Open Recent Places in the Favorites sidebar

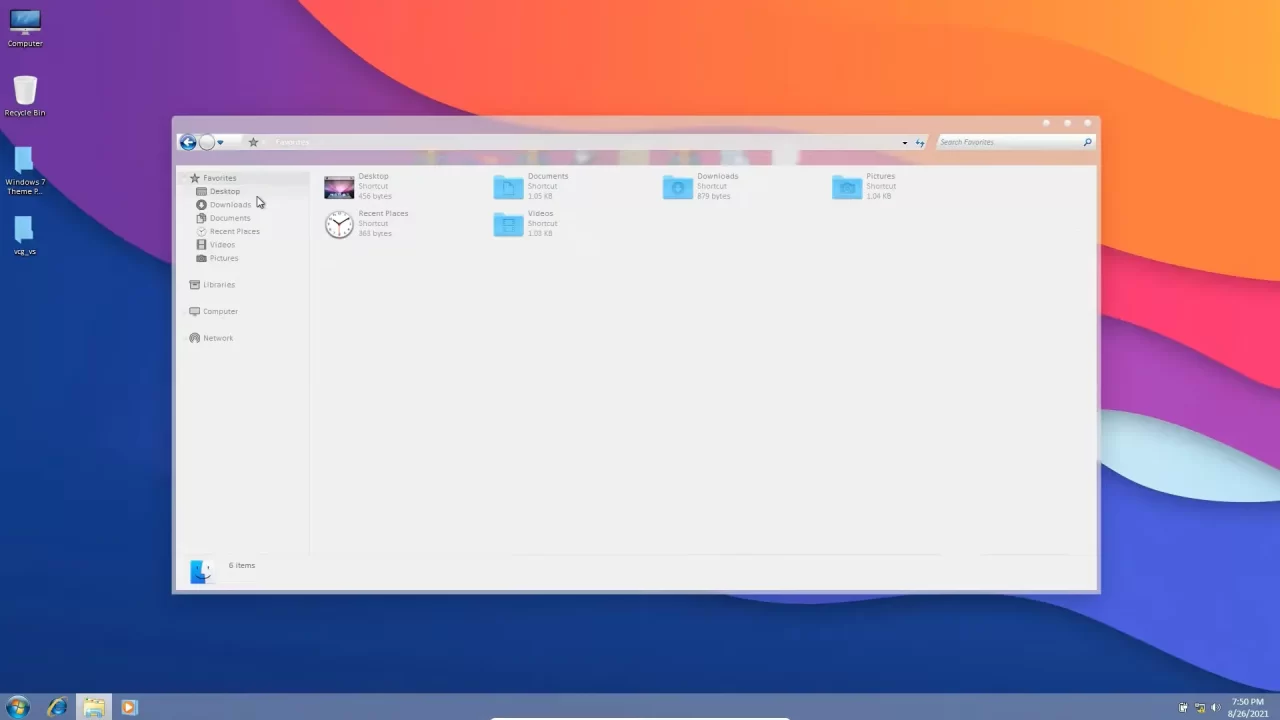[x=234, y=231]
